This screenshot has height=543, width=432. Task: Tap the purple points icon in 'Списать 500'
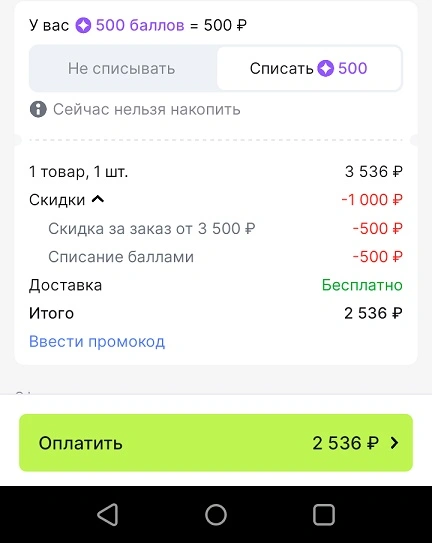pyautogui.click(x=326, y=68)
